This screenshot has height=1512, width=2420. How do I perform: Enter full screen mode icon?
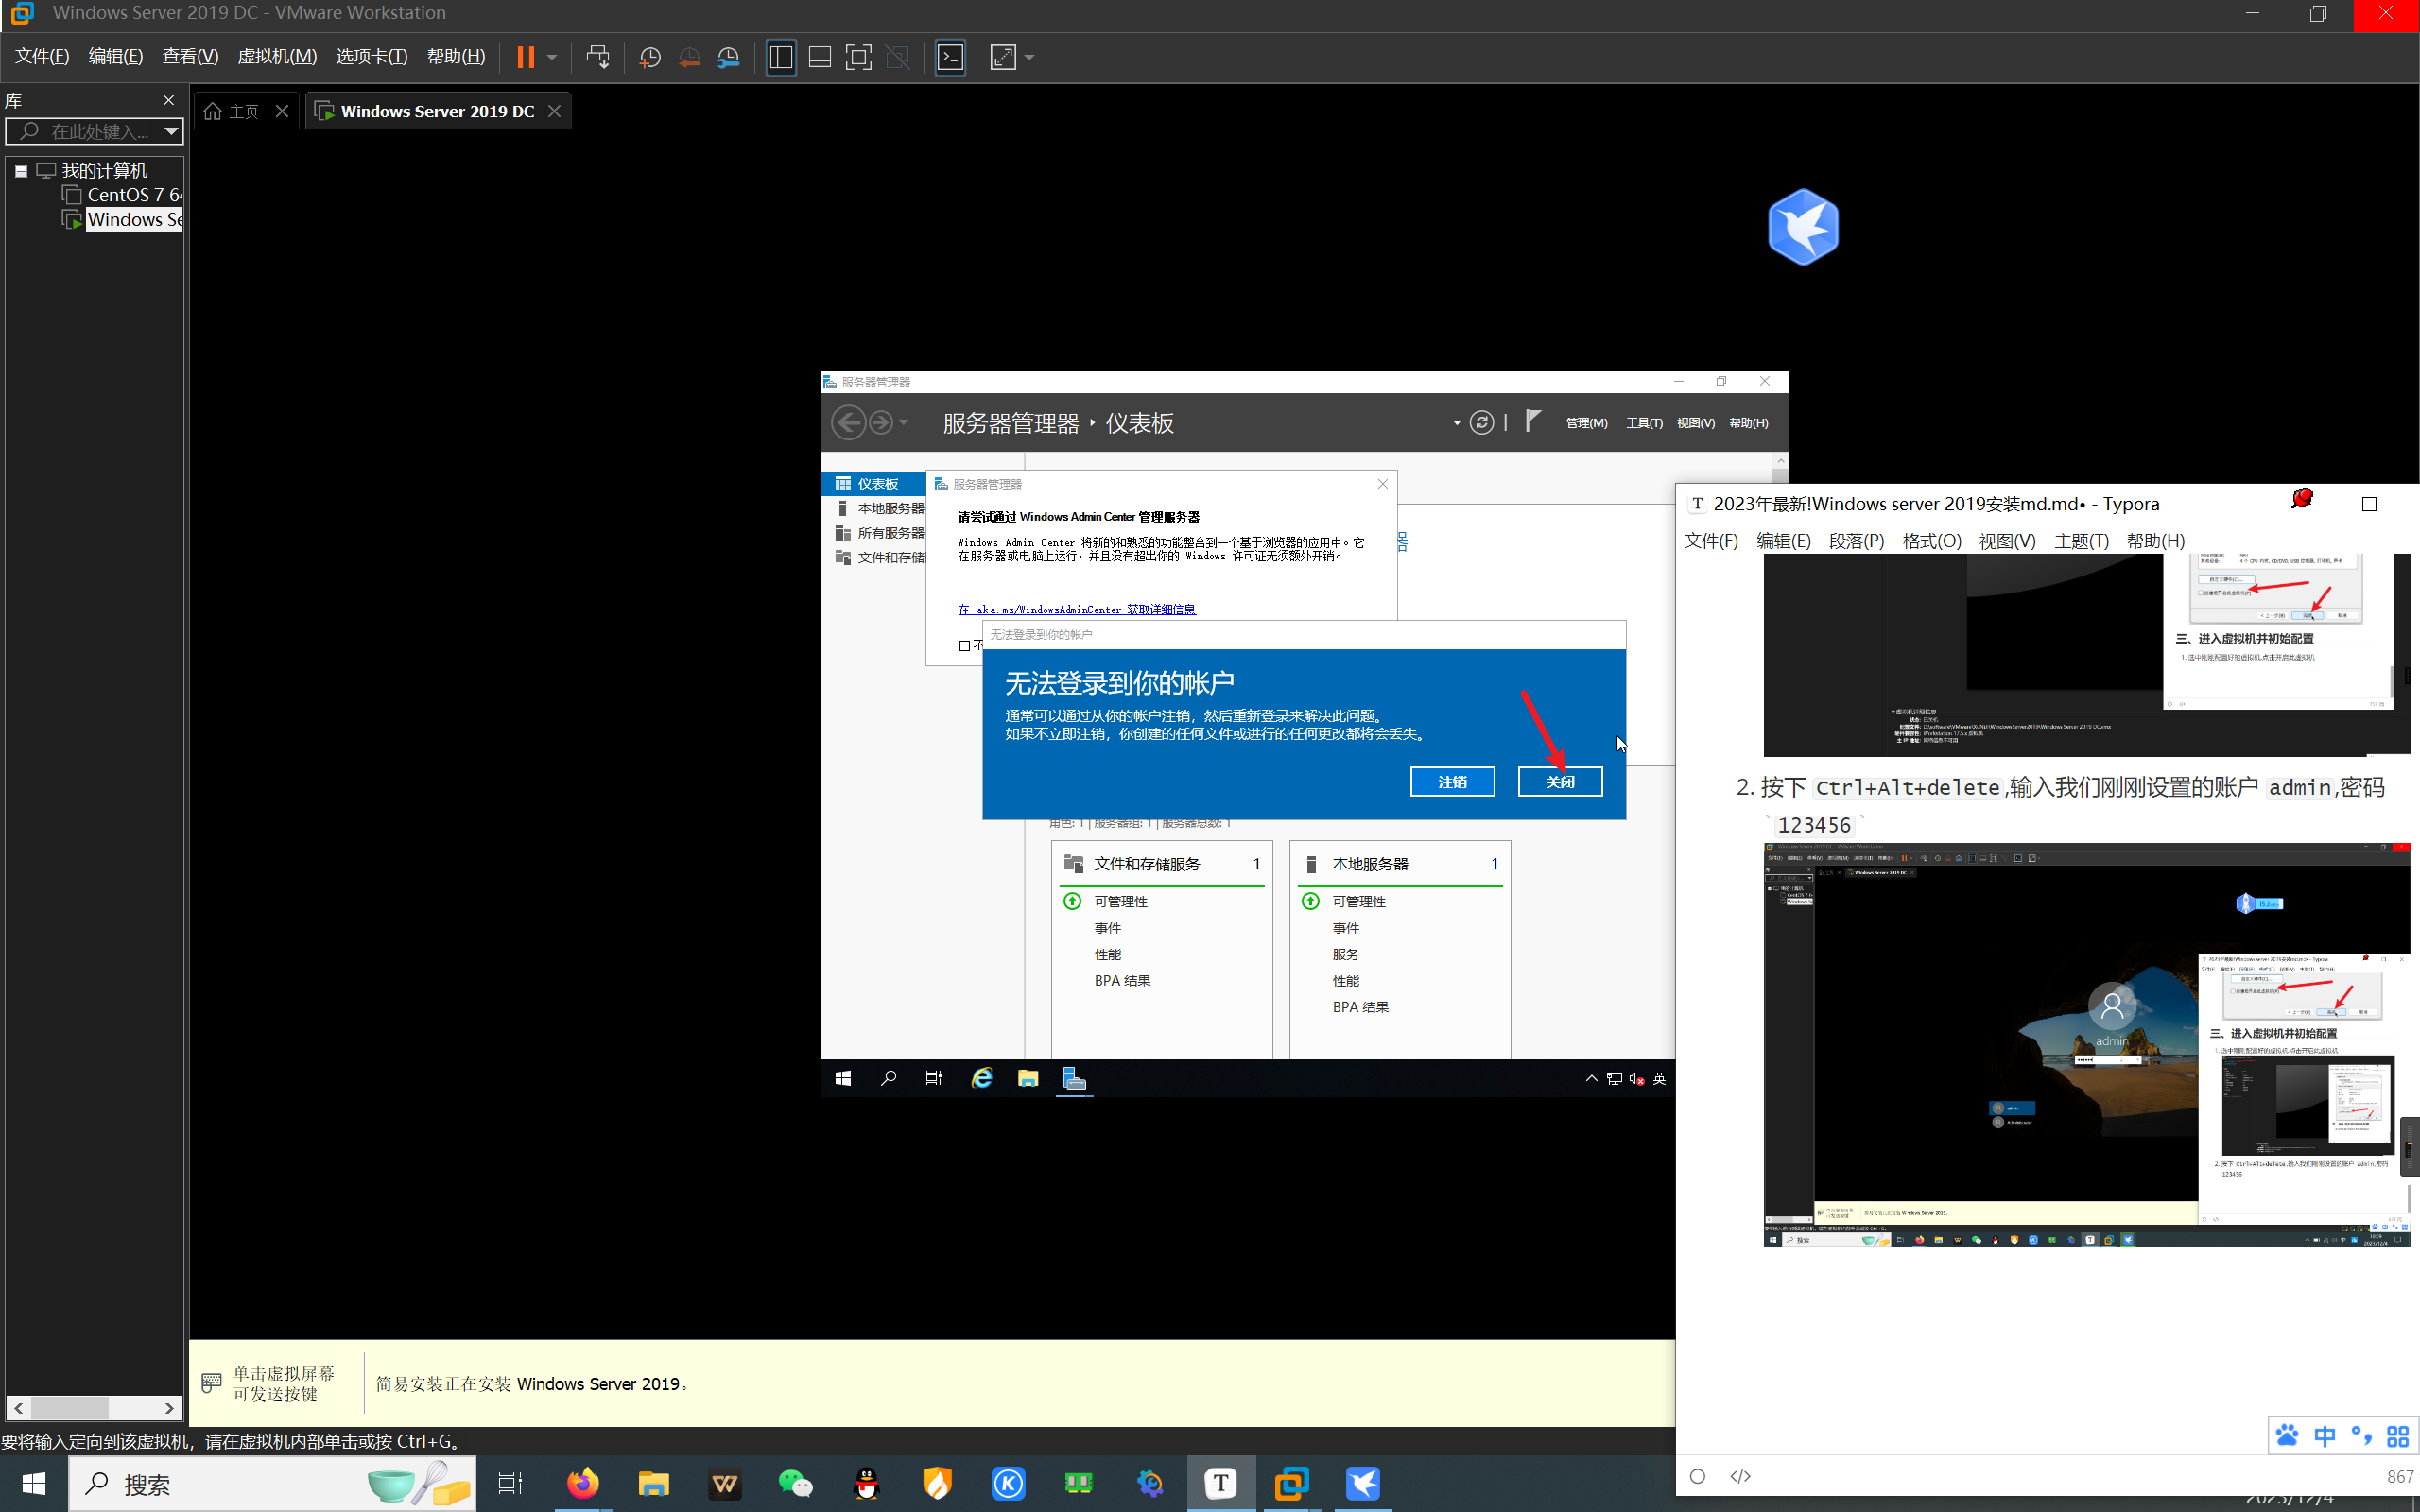[858, 57]
